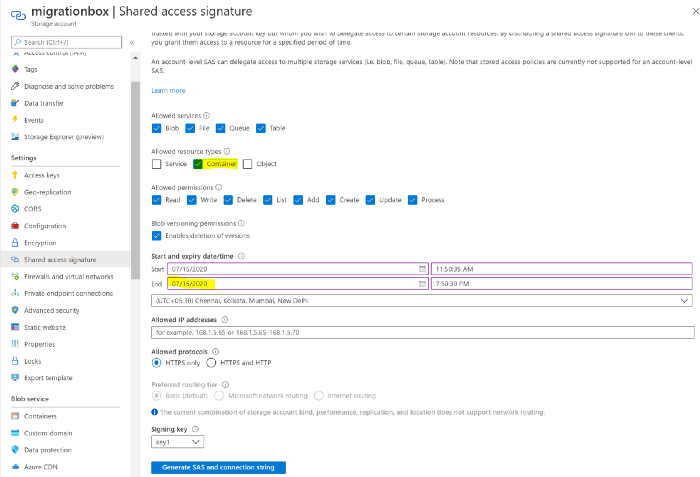The height and width of the screenshot is (477, 700).
Task: Click the Access keys key icon
Action: [15, 175]
